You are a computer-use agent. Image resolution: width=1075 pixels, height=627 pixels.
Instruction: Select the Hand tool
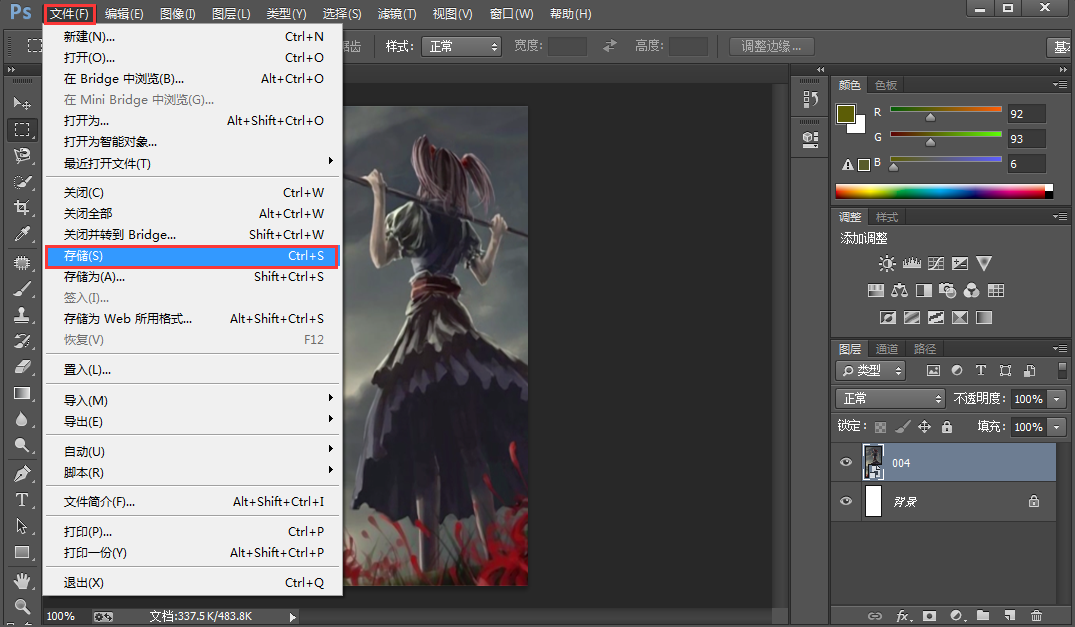[x=22, y=581]
